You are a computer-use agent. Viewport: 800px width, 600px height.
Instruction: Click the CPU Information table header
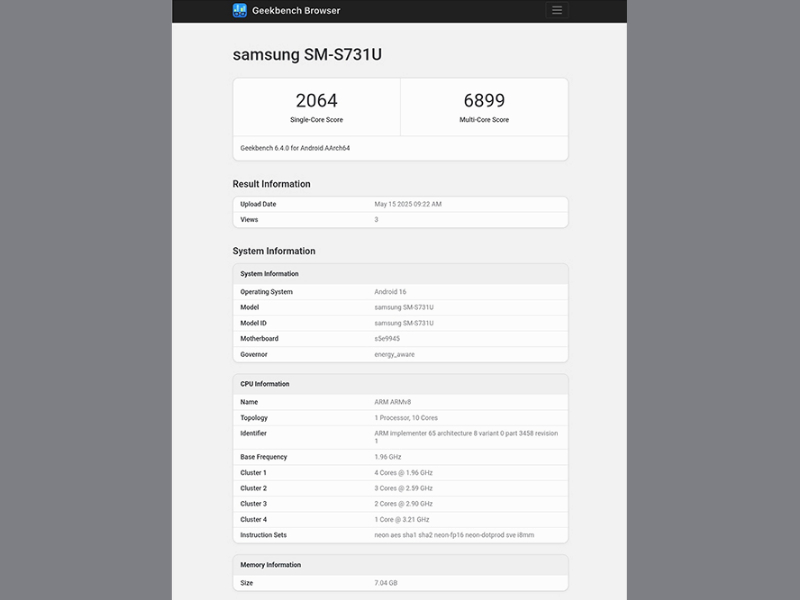(401, 384)
